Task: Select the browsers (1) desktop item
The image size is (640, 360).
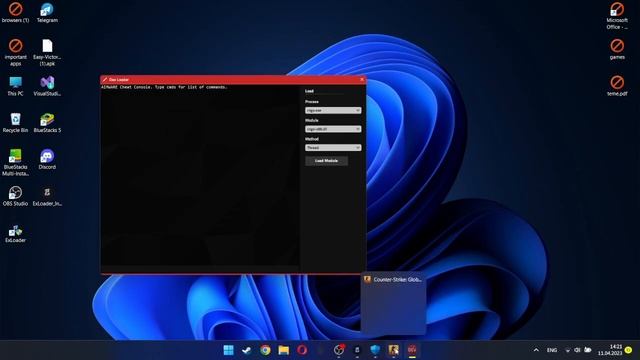Action: pyautogui.click(x=16, y=13)
